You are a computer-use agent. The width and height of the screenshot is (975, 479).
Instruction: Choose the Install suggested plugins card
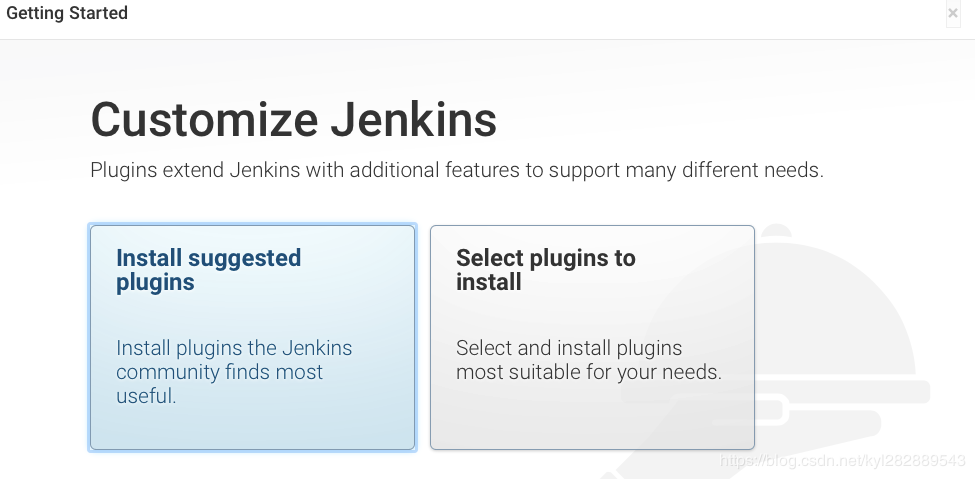pos(252,337)
